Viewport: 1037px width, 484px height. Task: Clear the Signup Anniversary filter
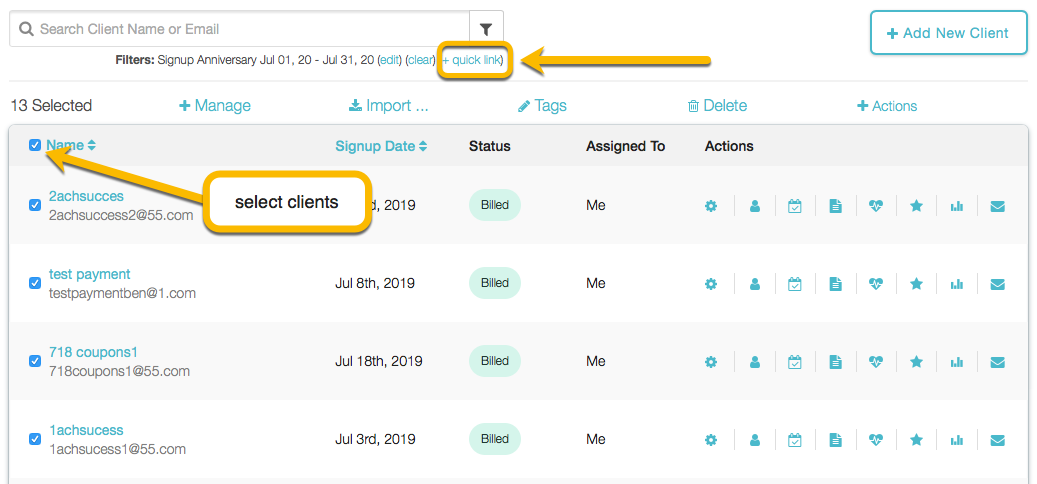tap(421, 60)
